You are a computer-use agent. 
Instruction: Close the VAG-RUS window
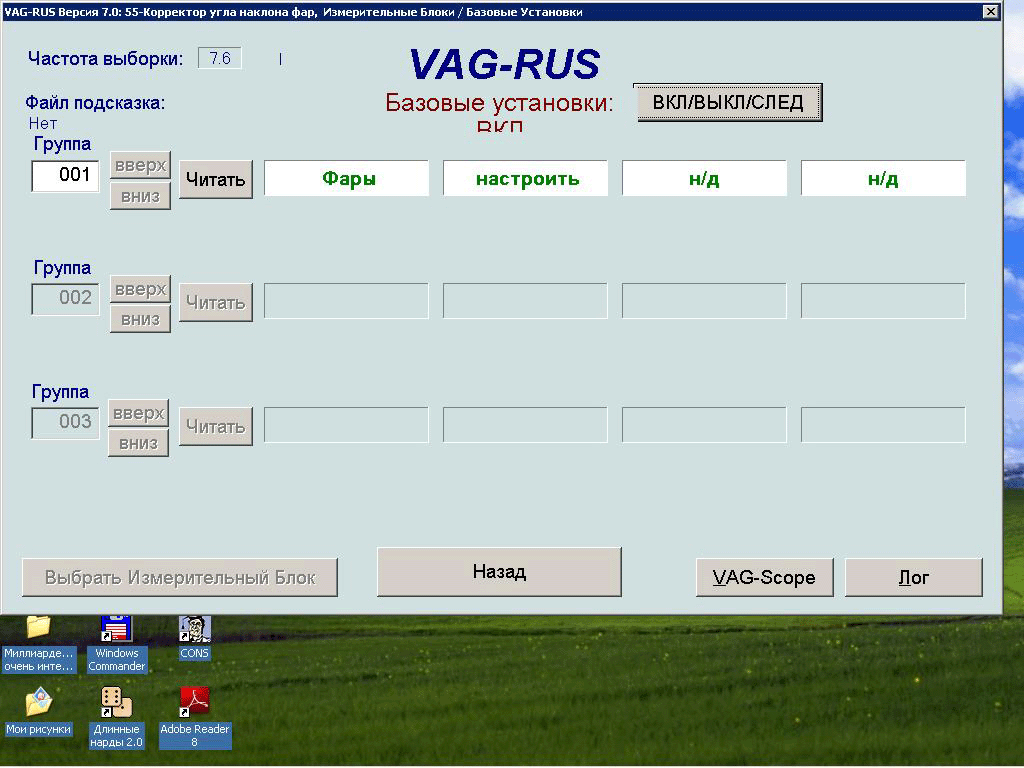pos(990,12)
